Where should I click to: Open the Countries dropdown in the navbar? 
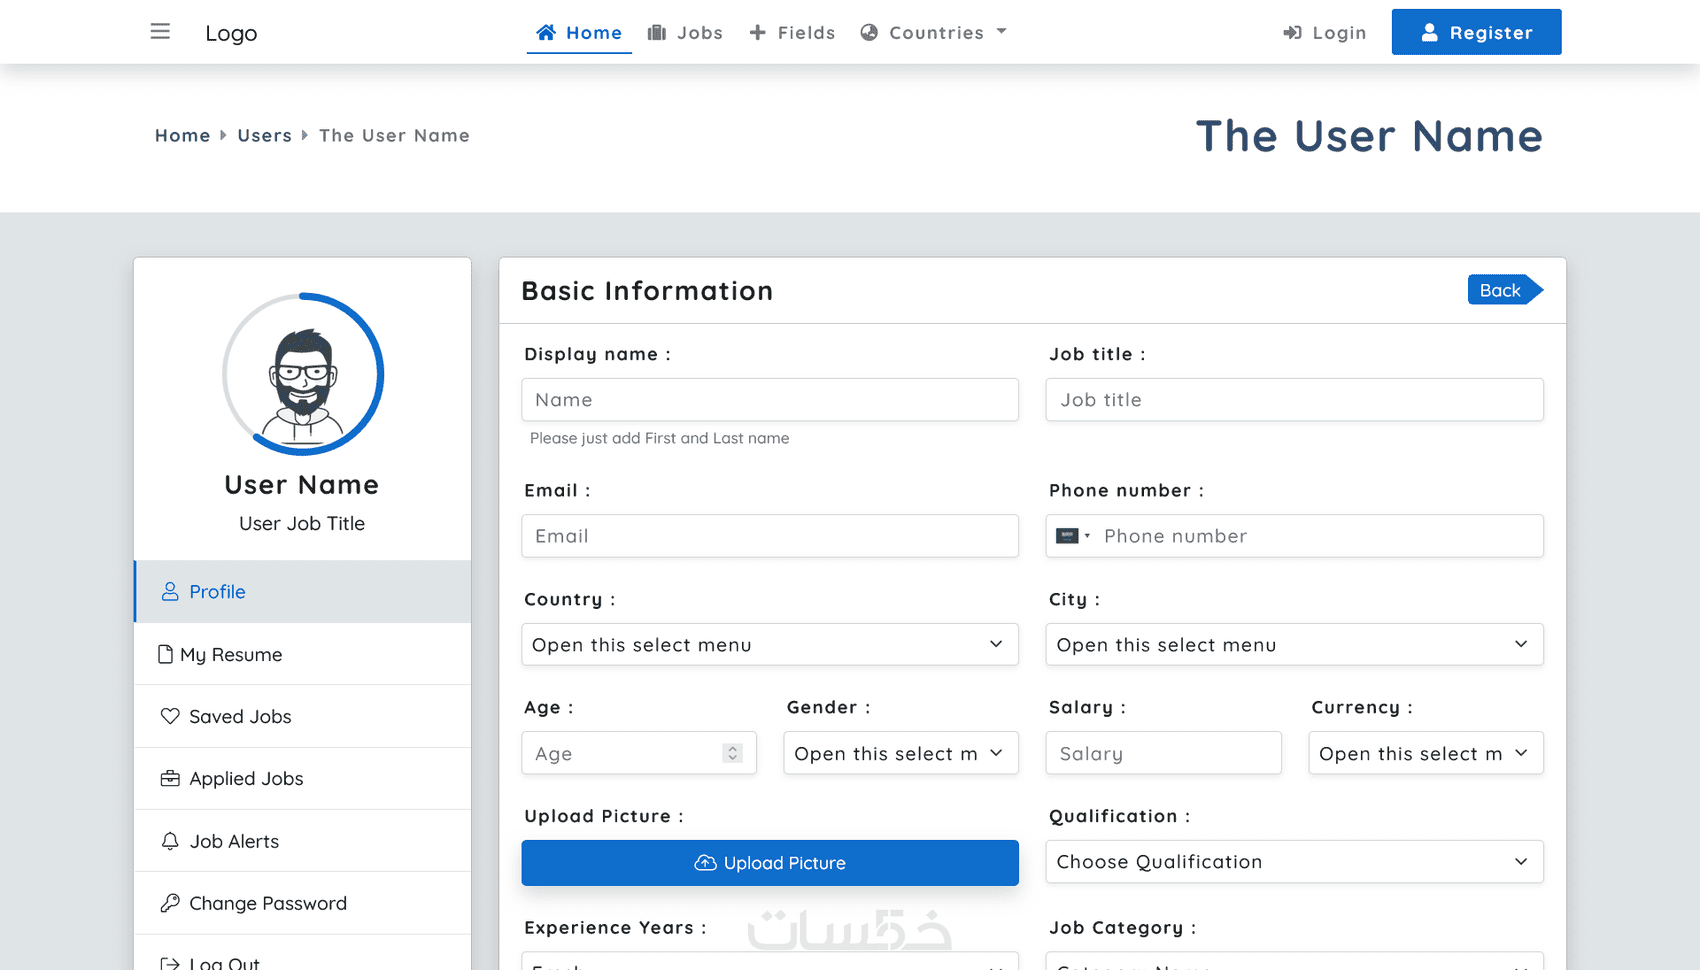pos(932,32)
